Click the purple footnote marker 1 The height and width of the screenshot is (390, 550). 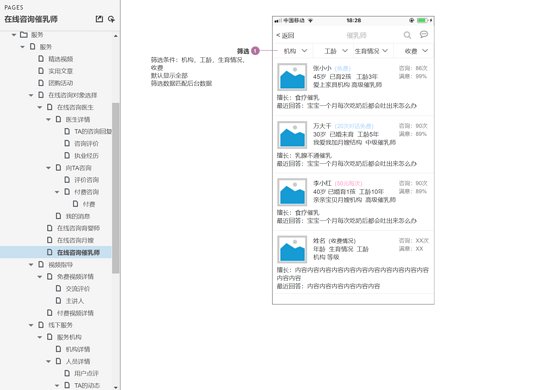[255, 51]
